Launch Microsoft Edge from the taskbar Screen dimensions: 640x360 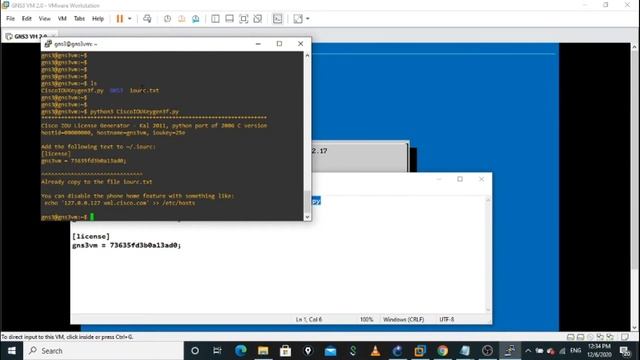pos(240,351)
